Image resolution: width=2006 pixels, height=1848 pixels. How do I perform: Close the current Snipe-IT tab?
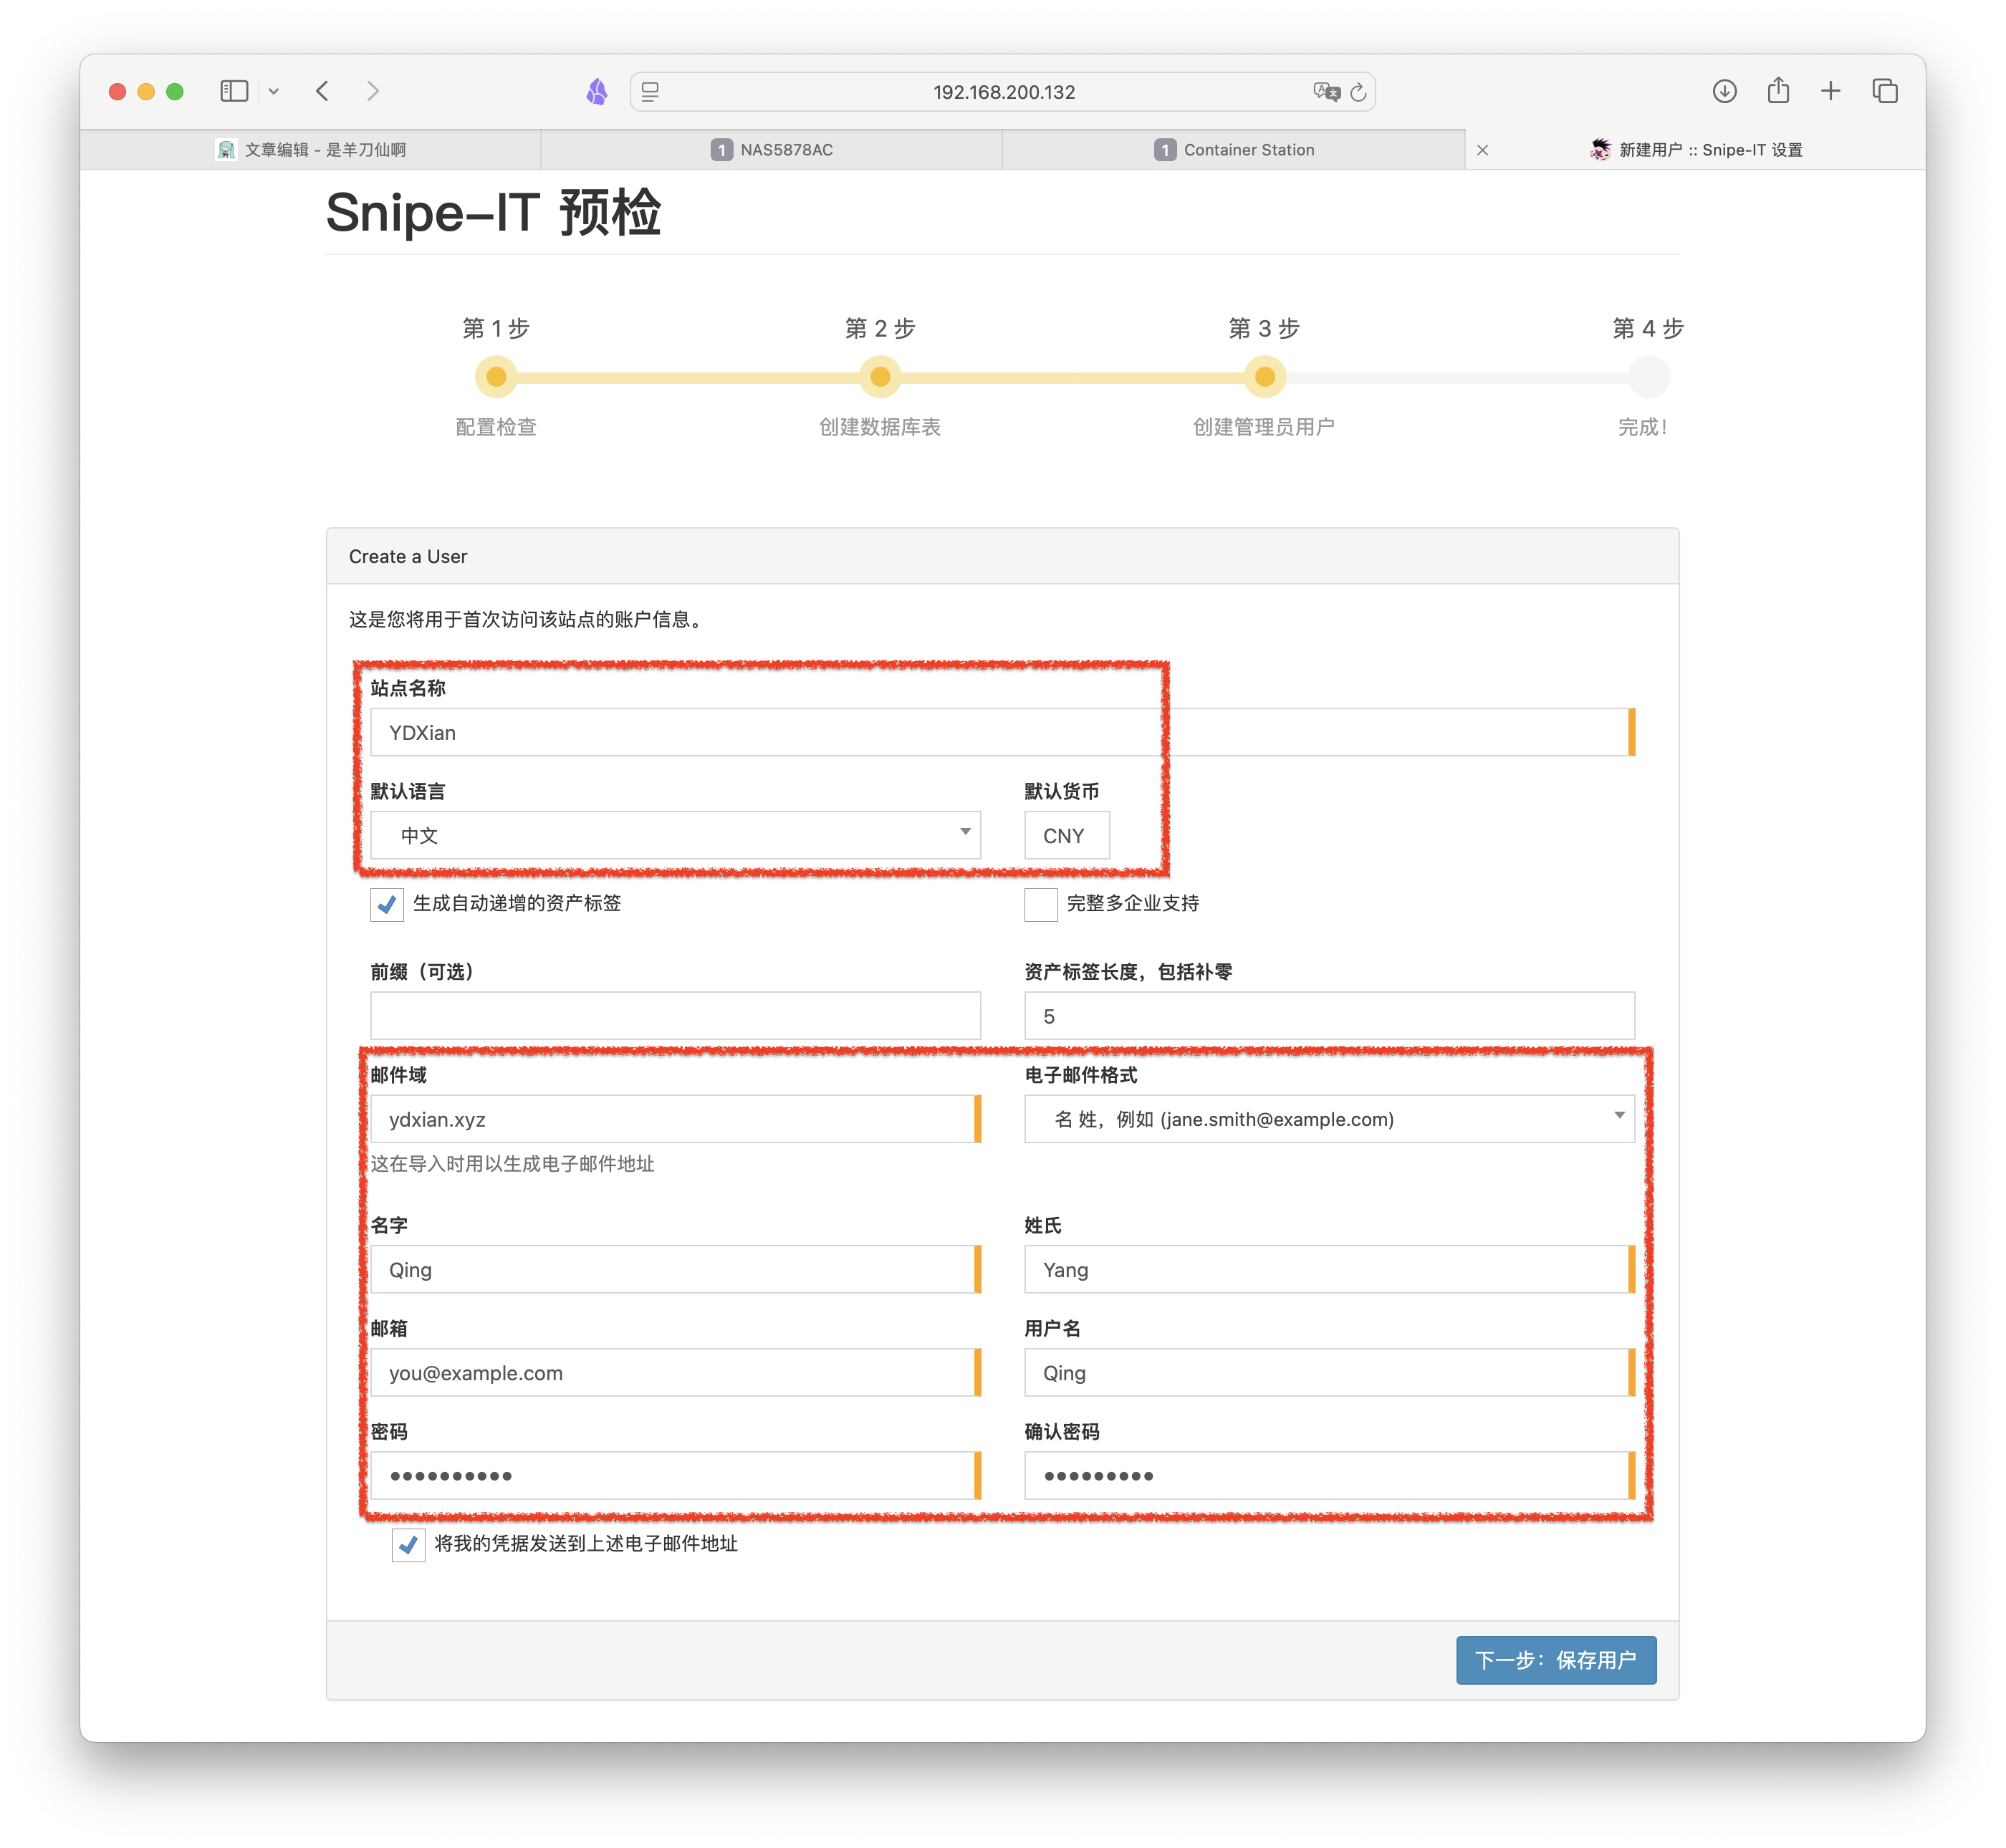point(1483,150)
